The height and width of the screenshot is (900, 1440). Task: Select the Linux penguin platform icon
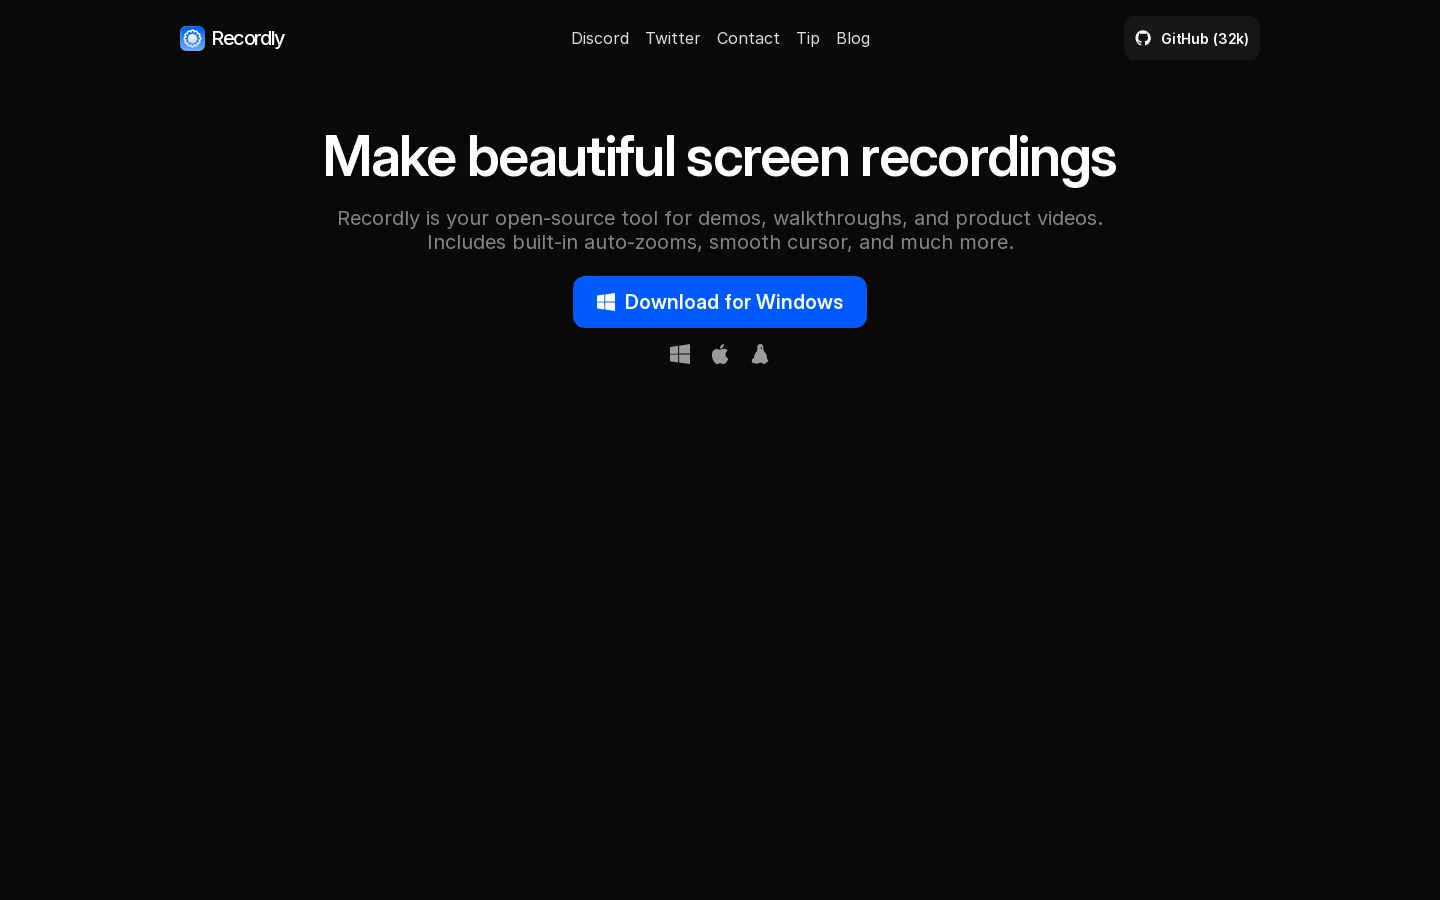[760, 354]
